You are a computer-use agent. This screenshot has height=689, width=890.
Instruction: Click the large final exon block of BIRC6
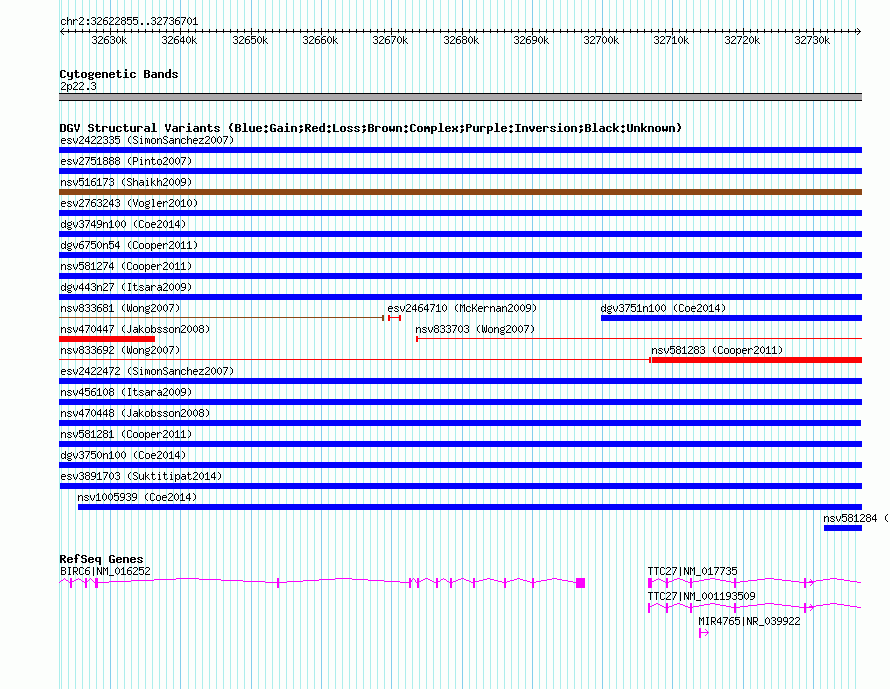click(580, 583)
